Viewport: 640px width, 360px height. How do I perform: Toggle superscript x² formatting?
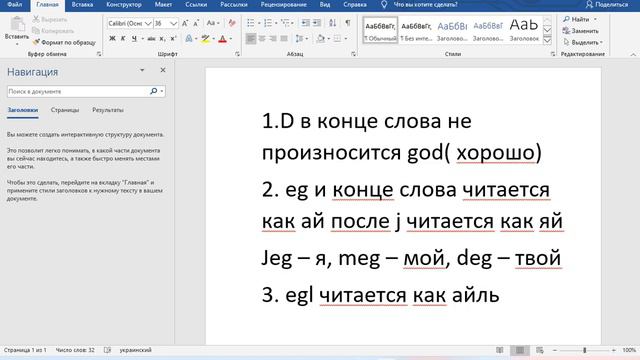(173, 39)
